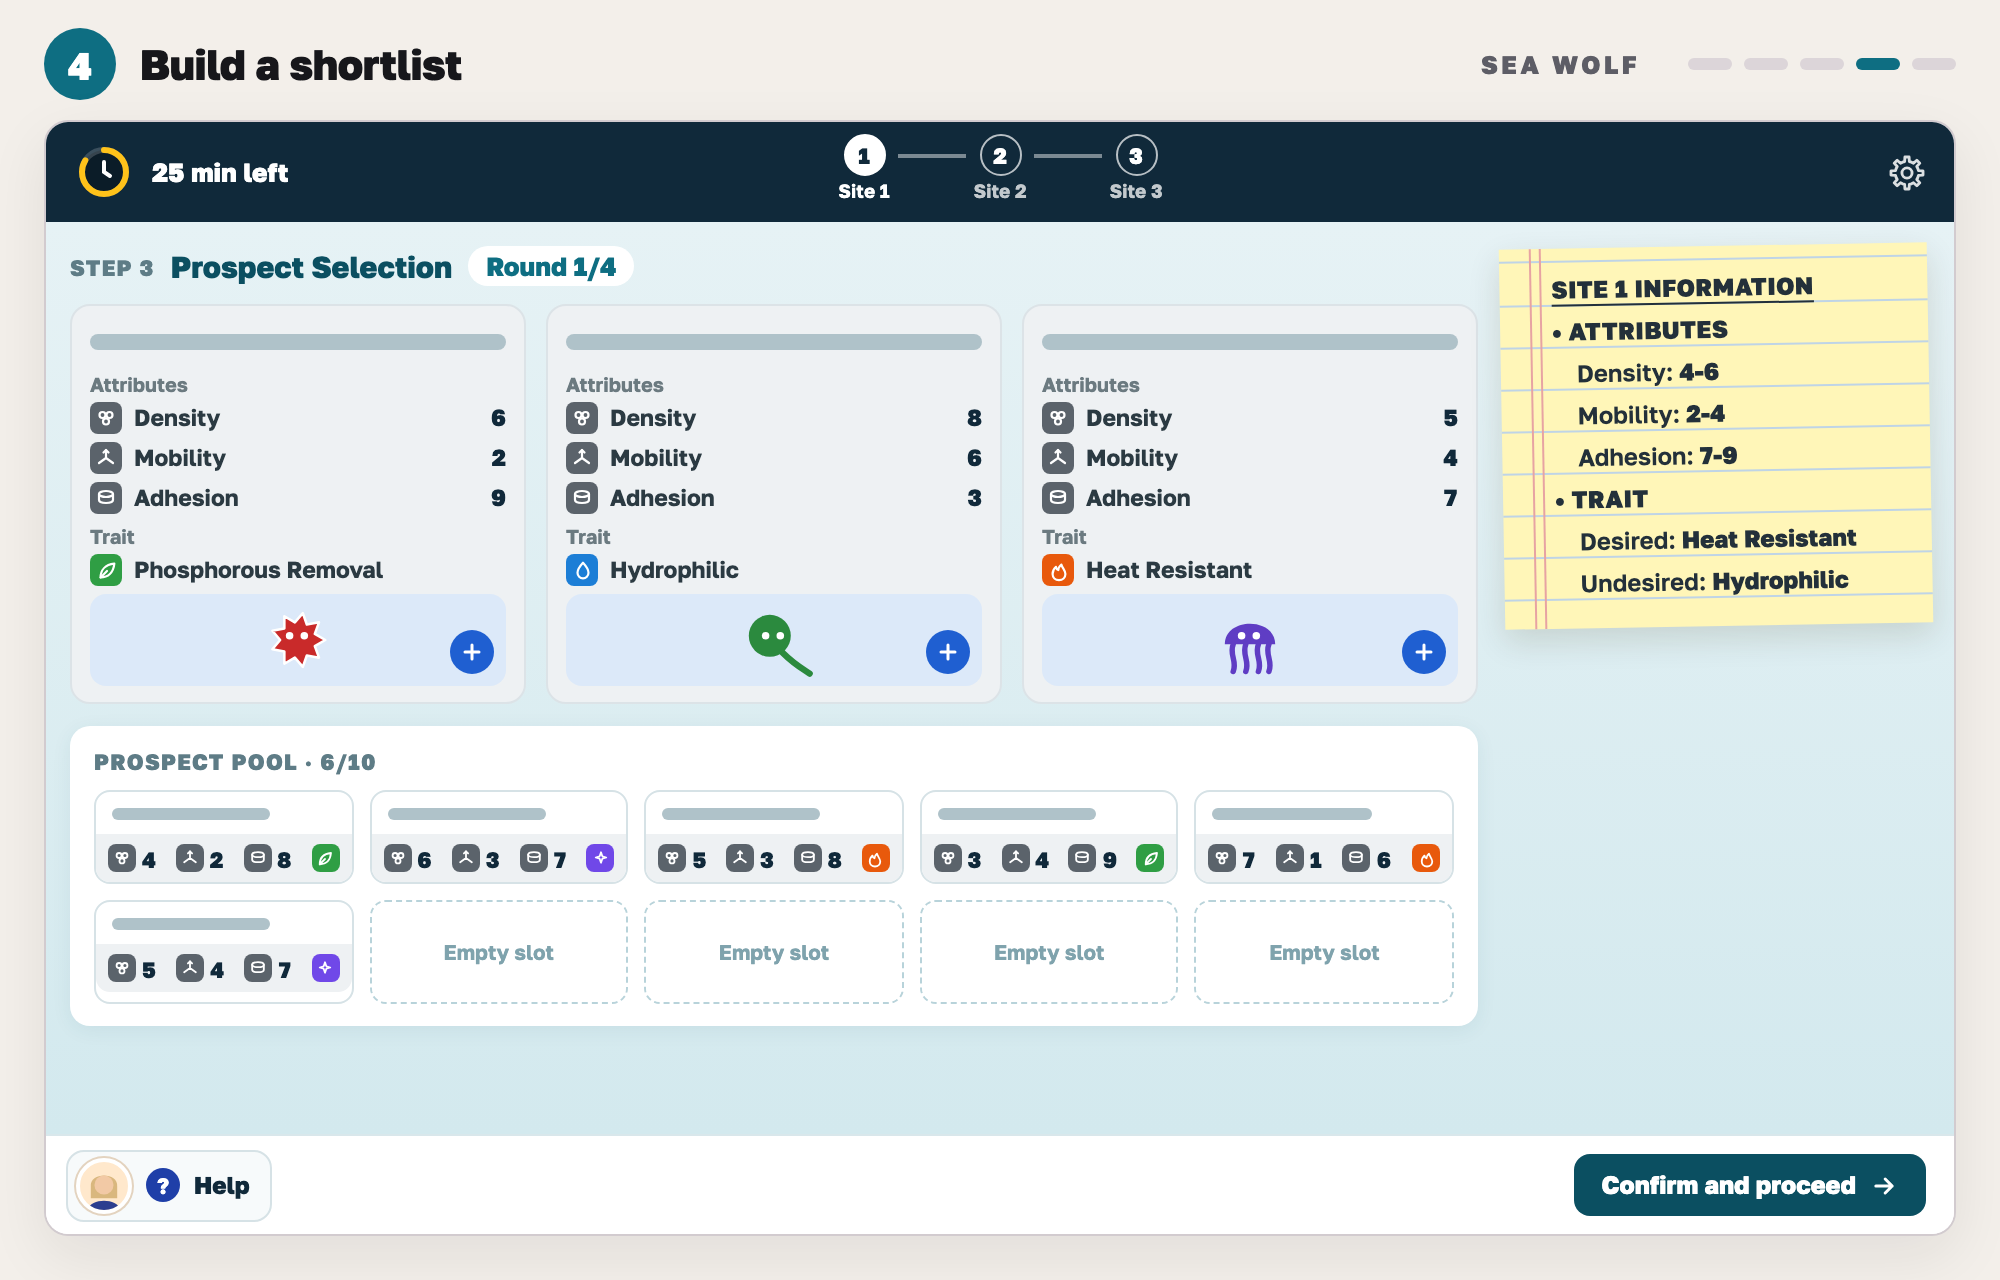2000x1280 pixels.
Task: Select pool prospect with stats 7, 1, 6
Action: coord(1324,837)
